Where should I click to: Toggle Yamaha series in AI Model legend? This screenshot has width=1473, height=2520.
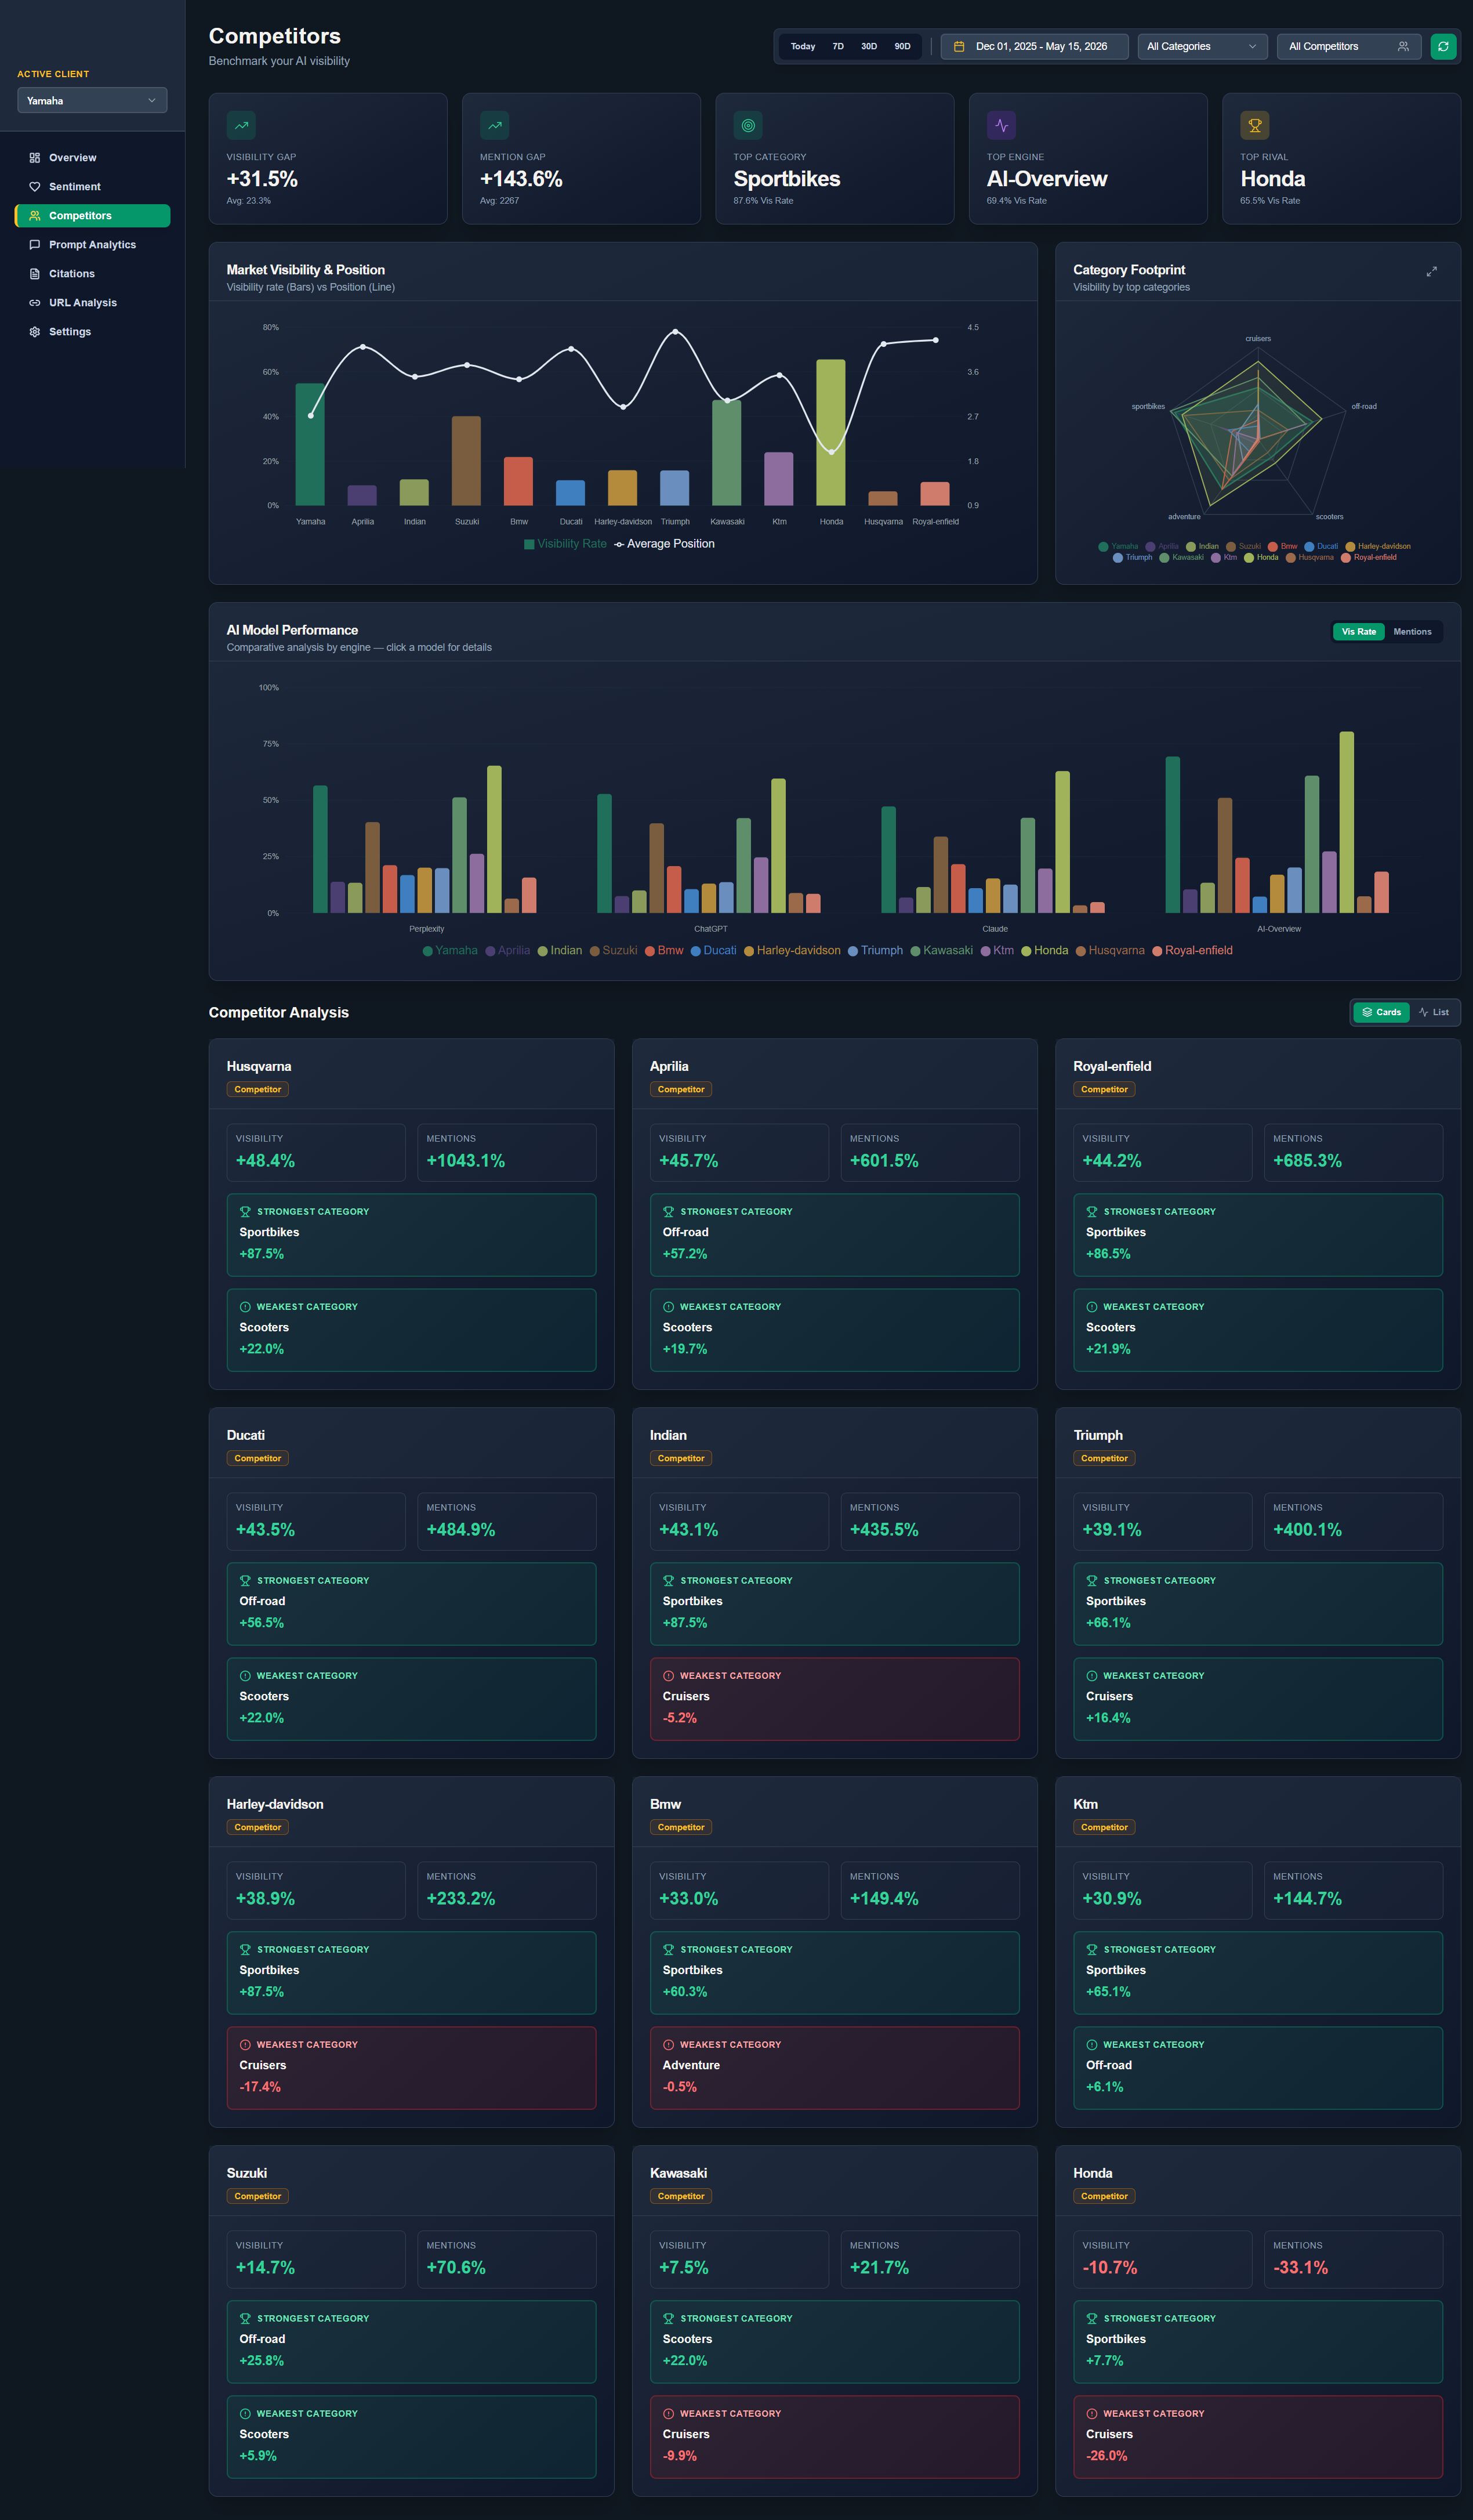[450, 951]
